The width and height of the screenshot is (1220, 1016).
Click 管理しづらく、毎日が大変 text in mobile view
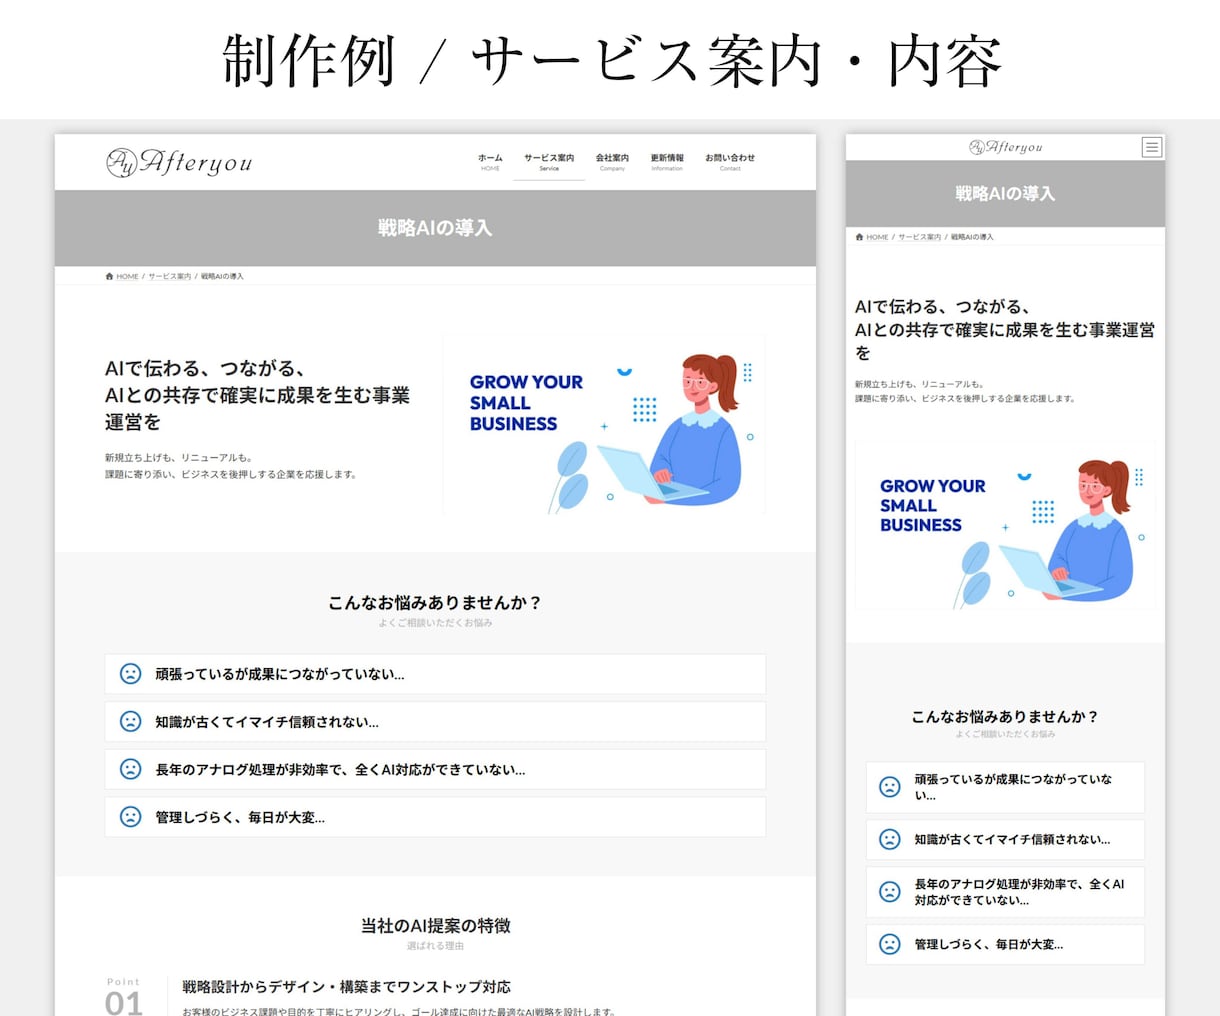coord(988,944)
